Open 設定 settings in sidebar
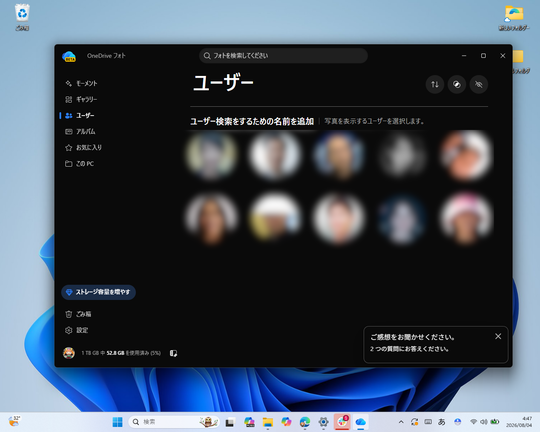The height and width of the screenshot is (432, 540). [x=77, y=330]
